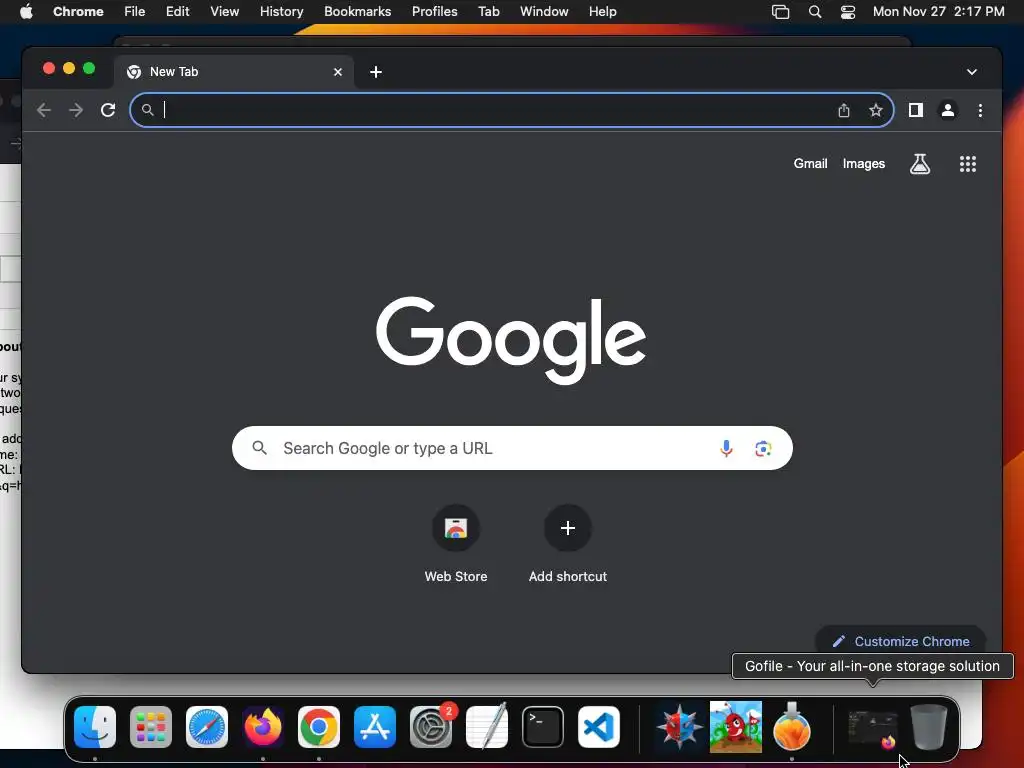Viewport: 1024px width, 768px height.
Task: Open TextEdit from the Dock
Action: [487, 726]
